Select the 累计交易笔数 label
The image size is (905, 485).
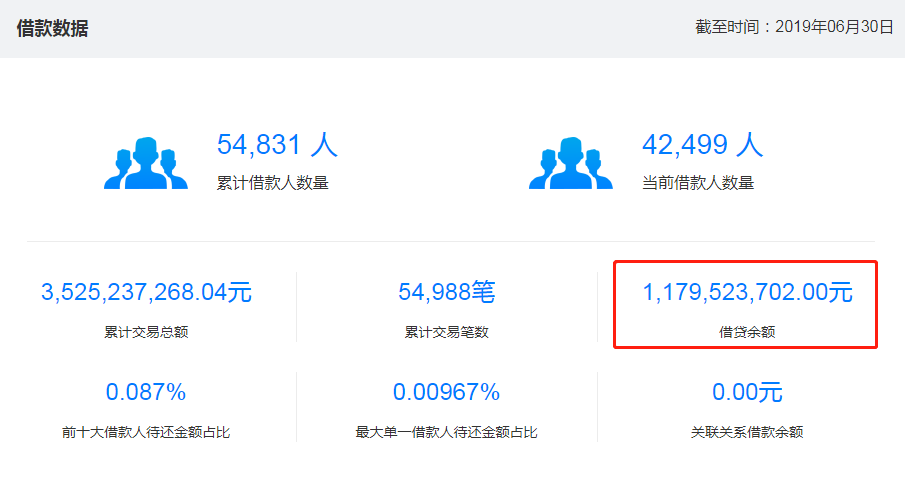coord(447,332)
